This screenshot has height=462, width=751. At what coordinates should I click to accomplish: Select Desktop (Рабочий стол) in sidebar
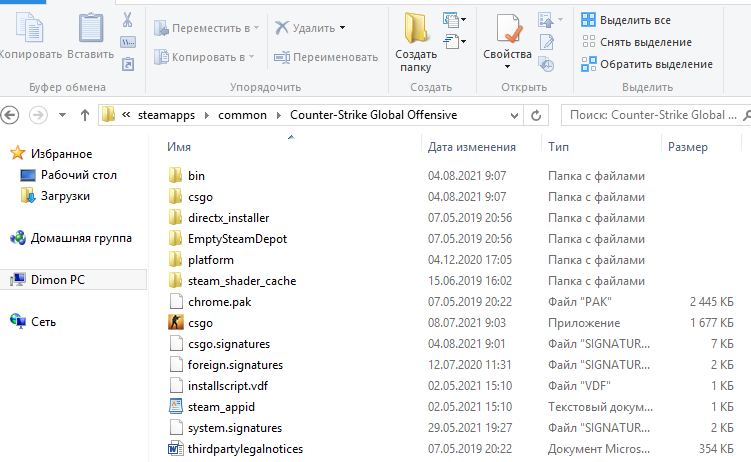point(69,175)
